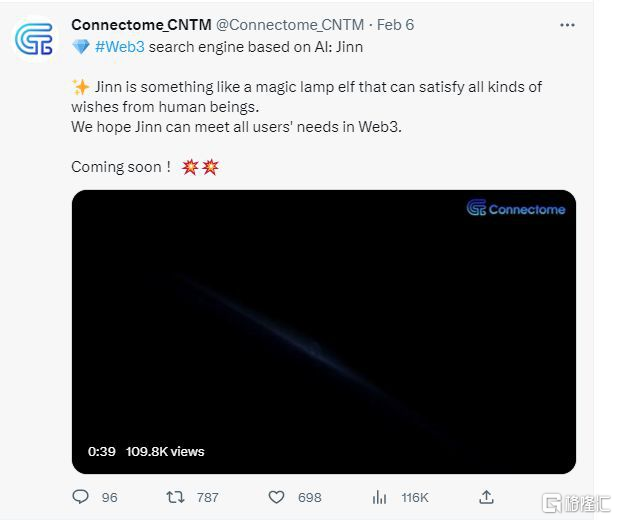Click the 116K views count
Screen dimensions: 617x520
point(415,498)
